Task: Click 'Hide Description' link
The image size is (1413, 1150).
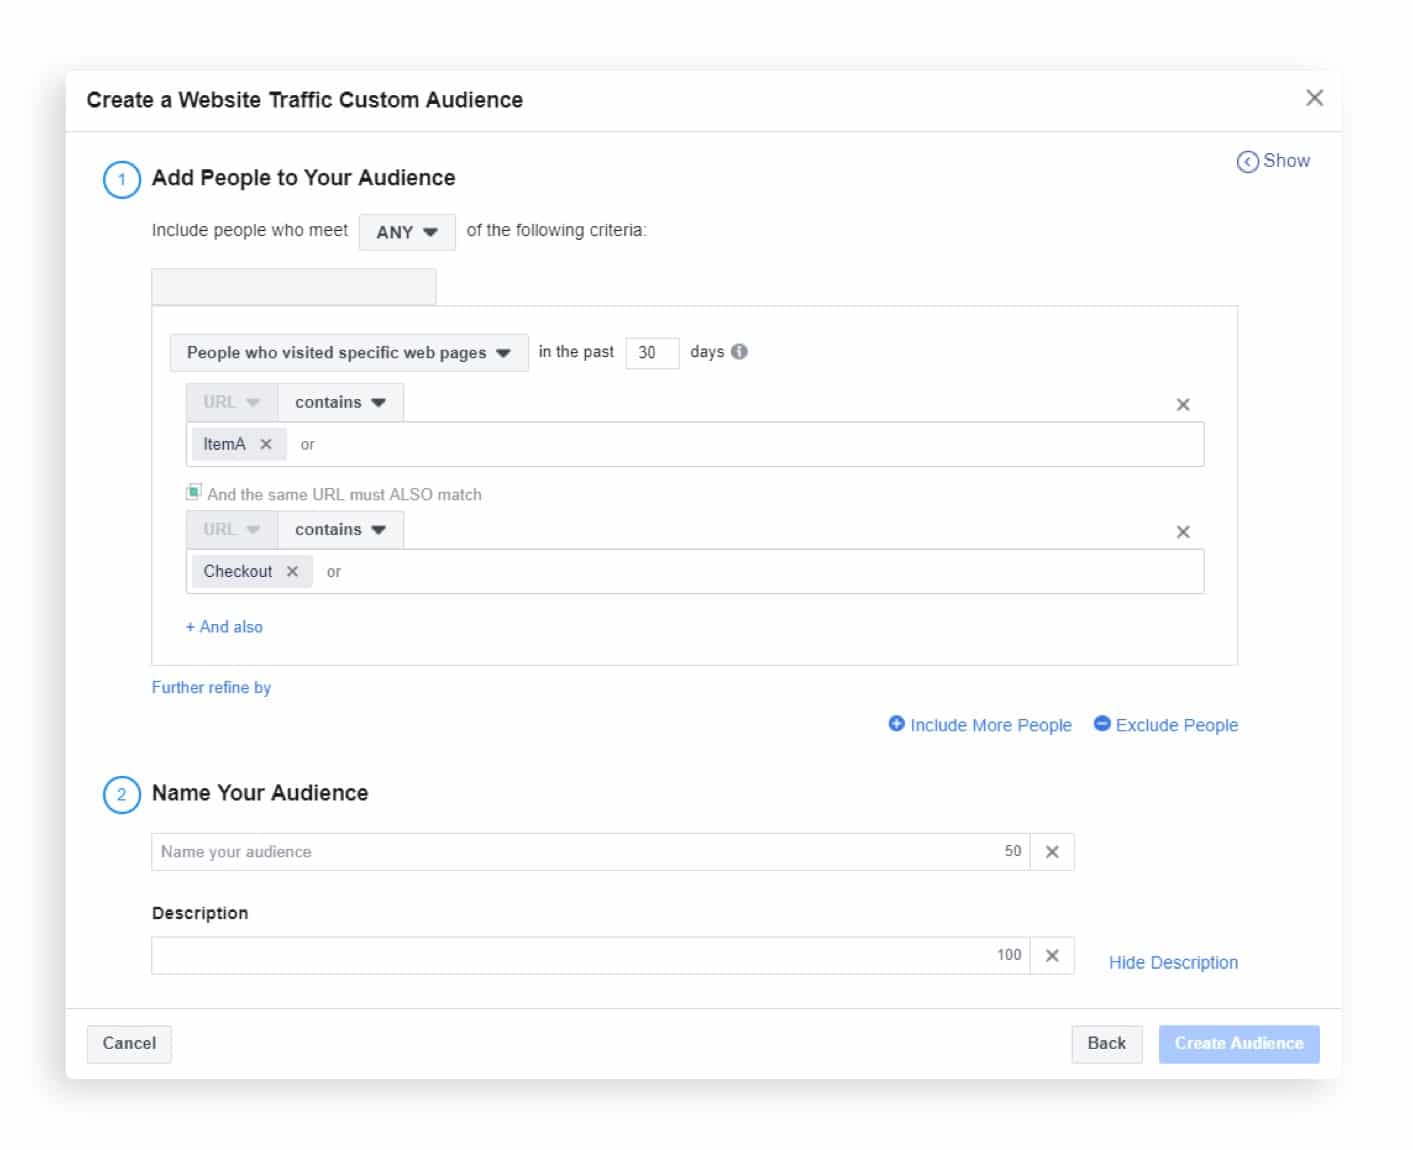Action: tap(1172, 961)
